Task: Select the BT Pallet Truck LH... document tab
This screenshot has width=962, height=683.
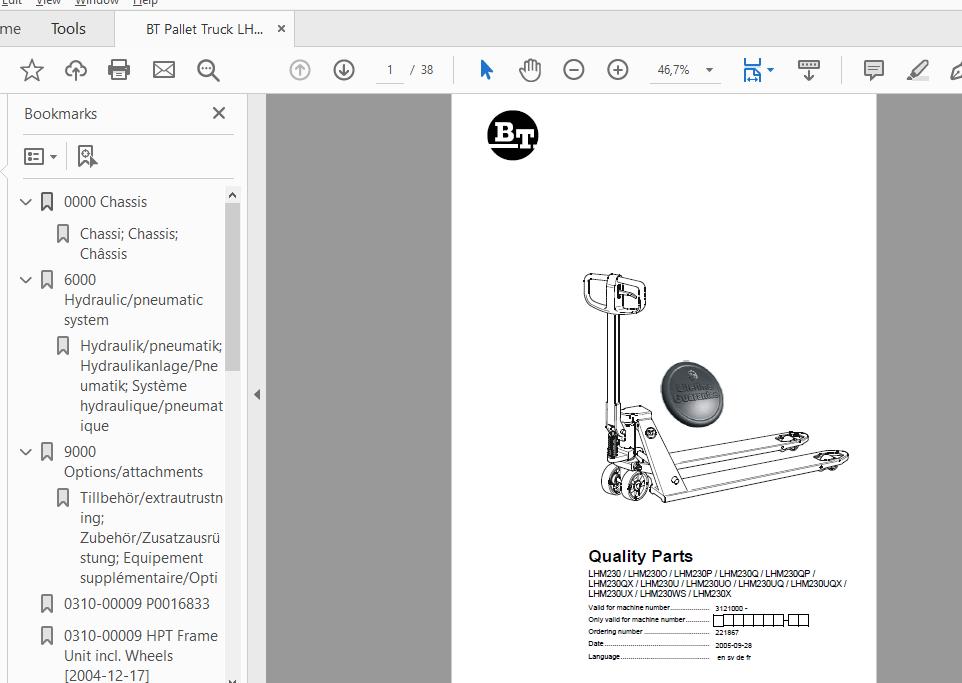Action: [204, 29]
